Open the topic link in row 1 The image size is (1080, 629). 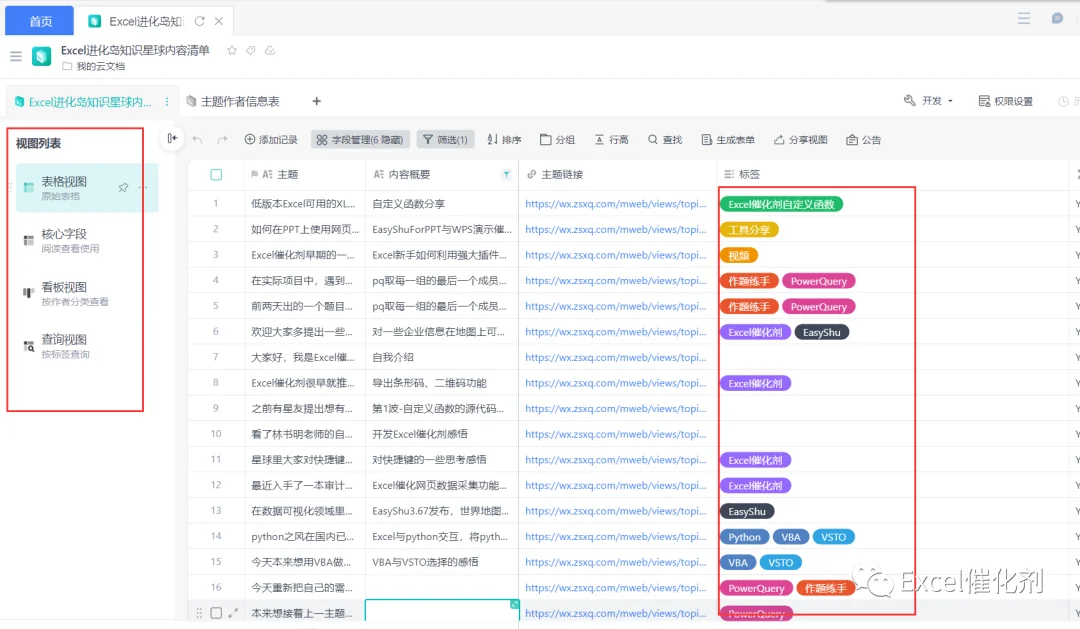coord(616,204)
